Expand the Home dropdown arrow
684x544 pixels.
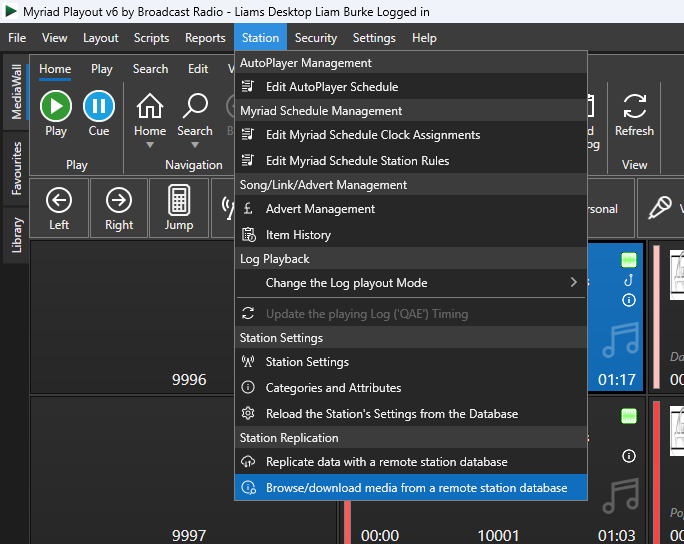click(x=150, y=145)
